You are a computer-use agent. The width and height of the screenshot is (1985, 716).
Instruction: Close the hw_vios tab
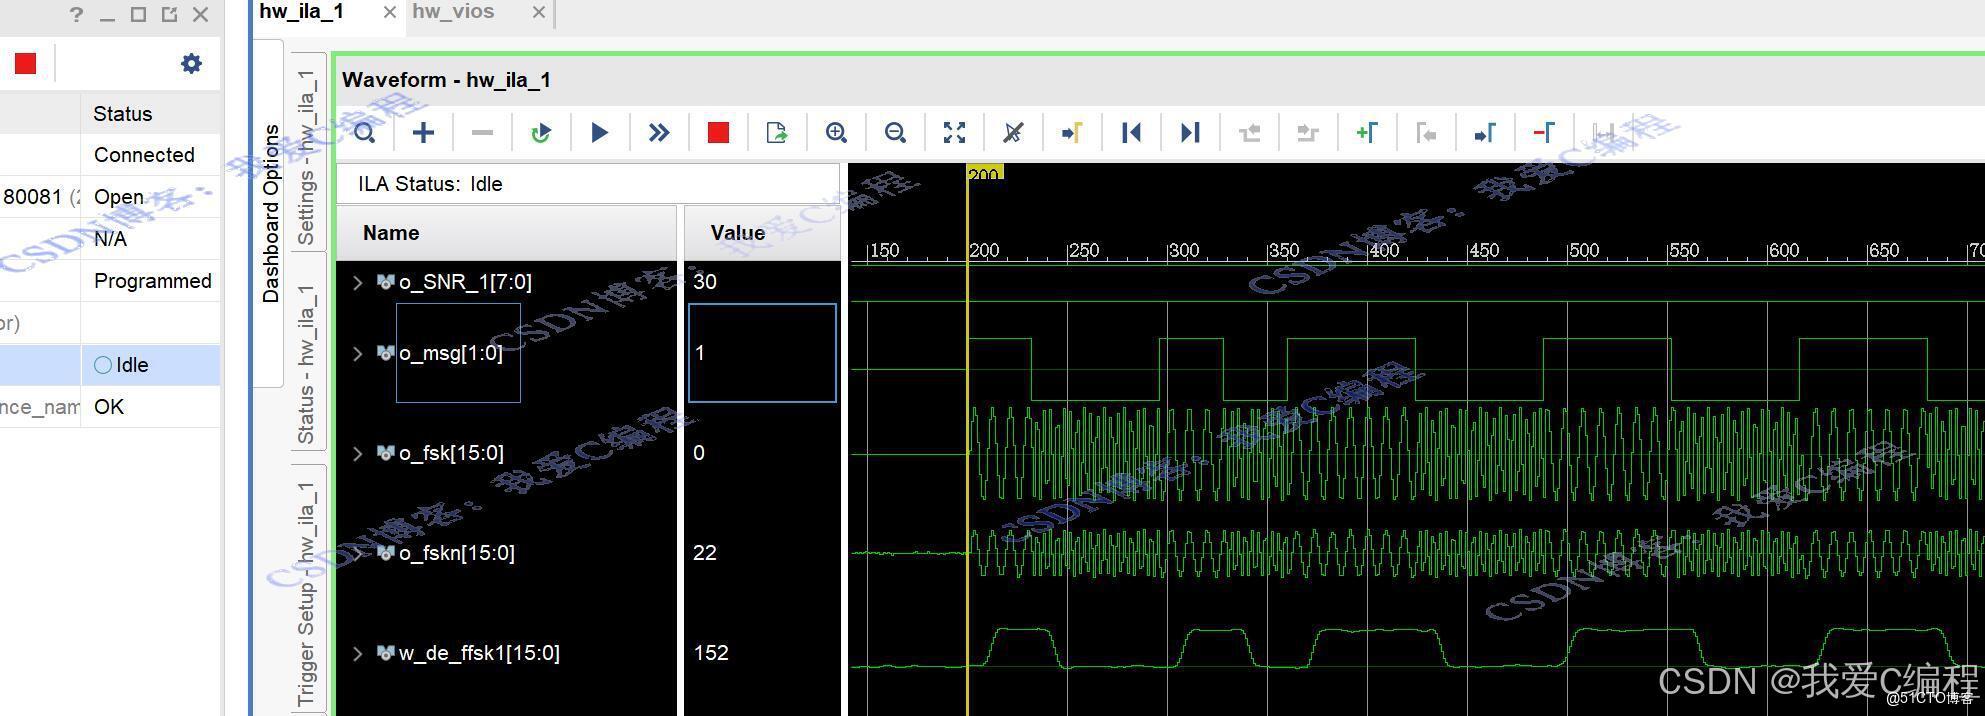(x=539, y=12)
